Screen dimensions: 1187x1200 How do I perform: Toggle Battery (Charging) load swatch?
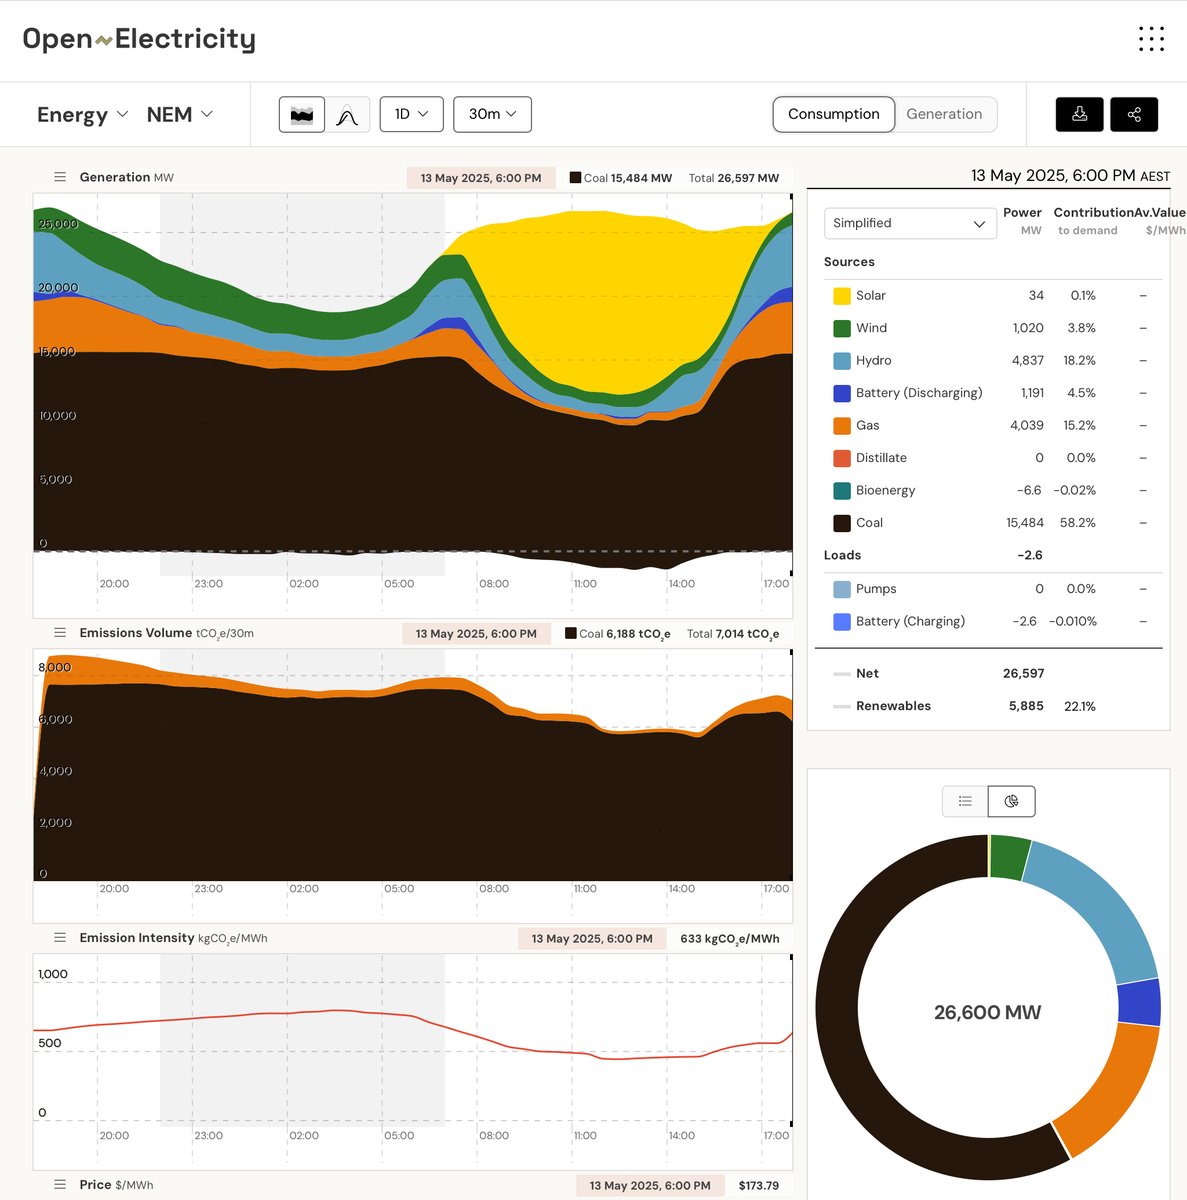pos(842,622)
